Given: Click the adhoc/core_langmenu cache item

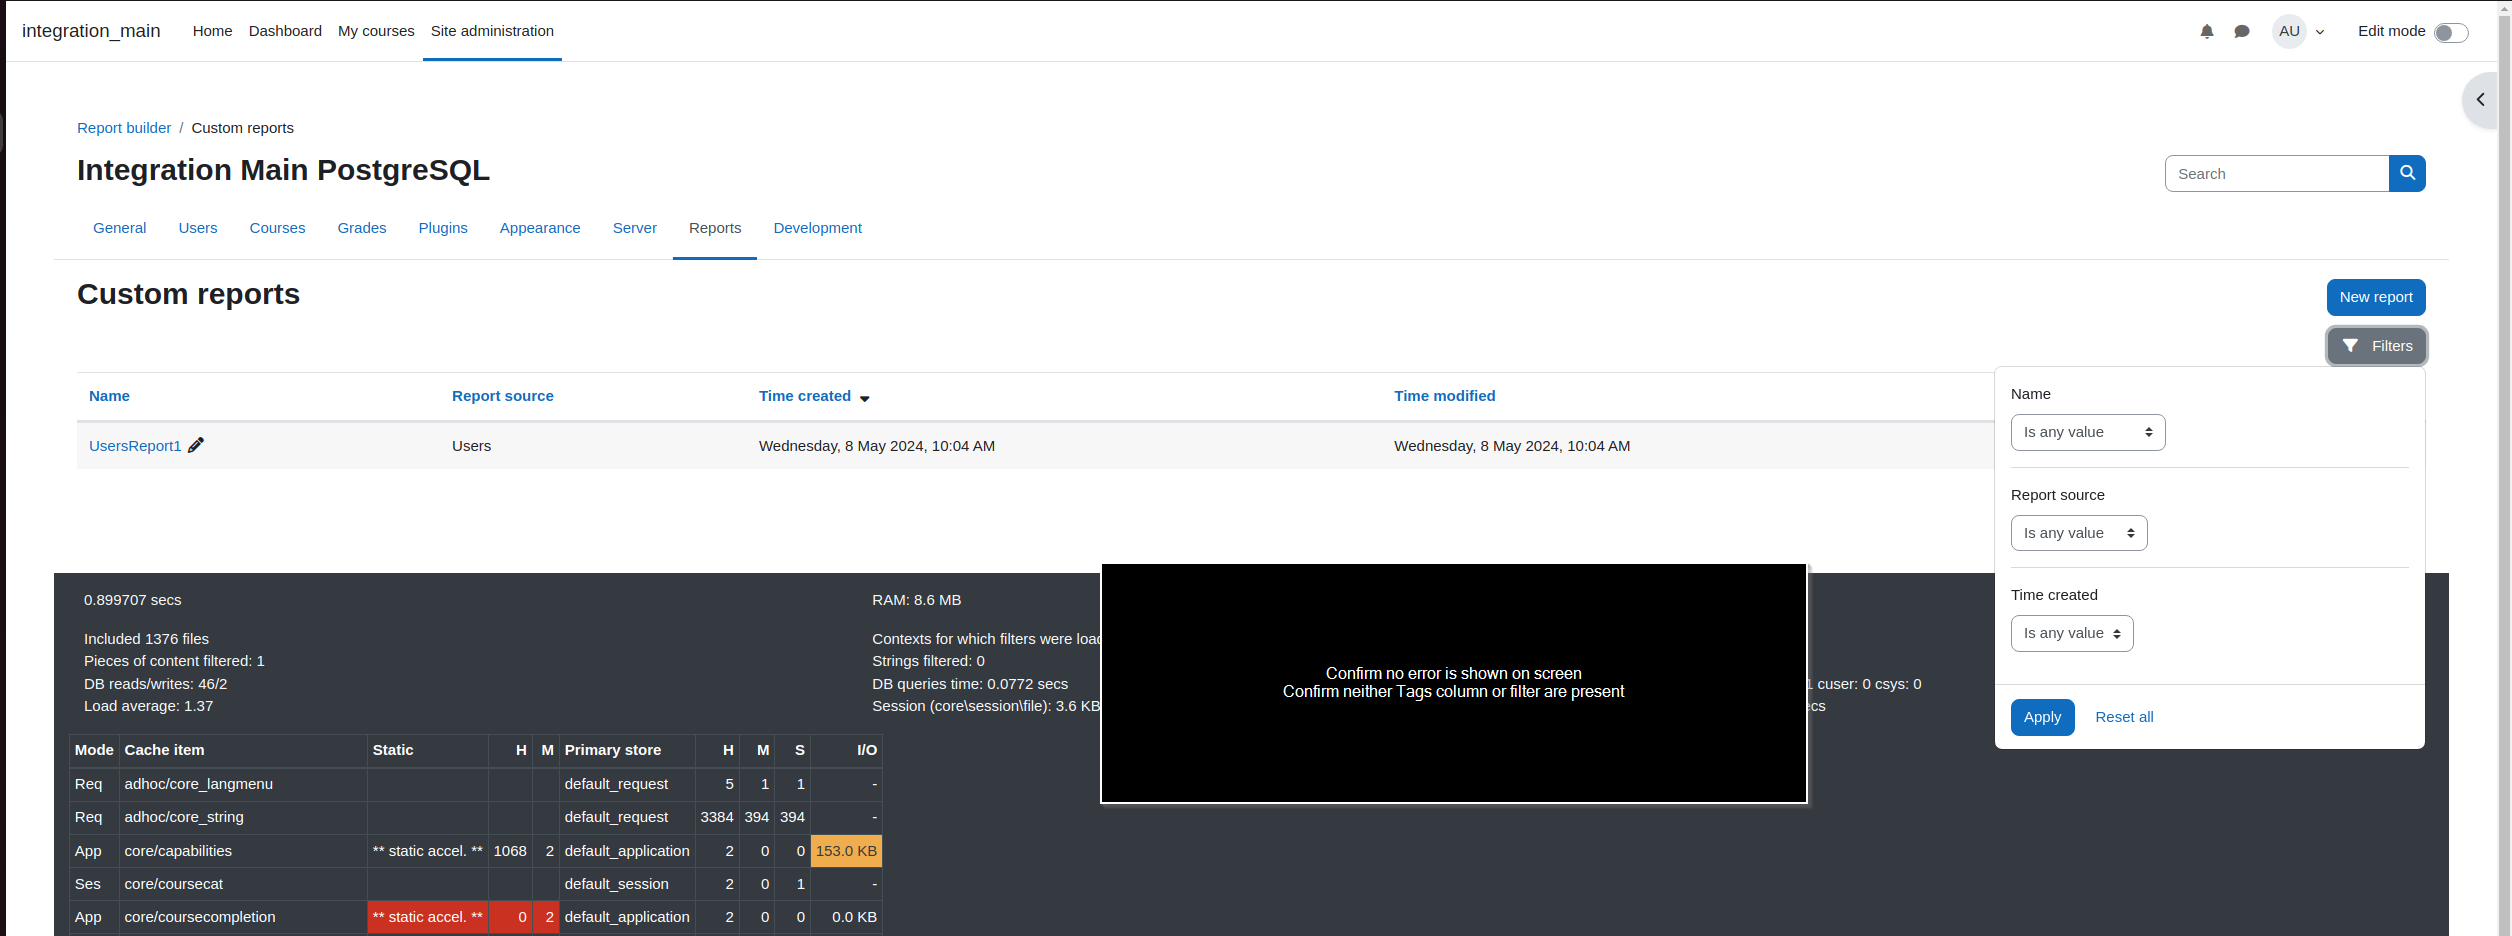Looking at the screenshot, I should click(198, 784).
